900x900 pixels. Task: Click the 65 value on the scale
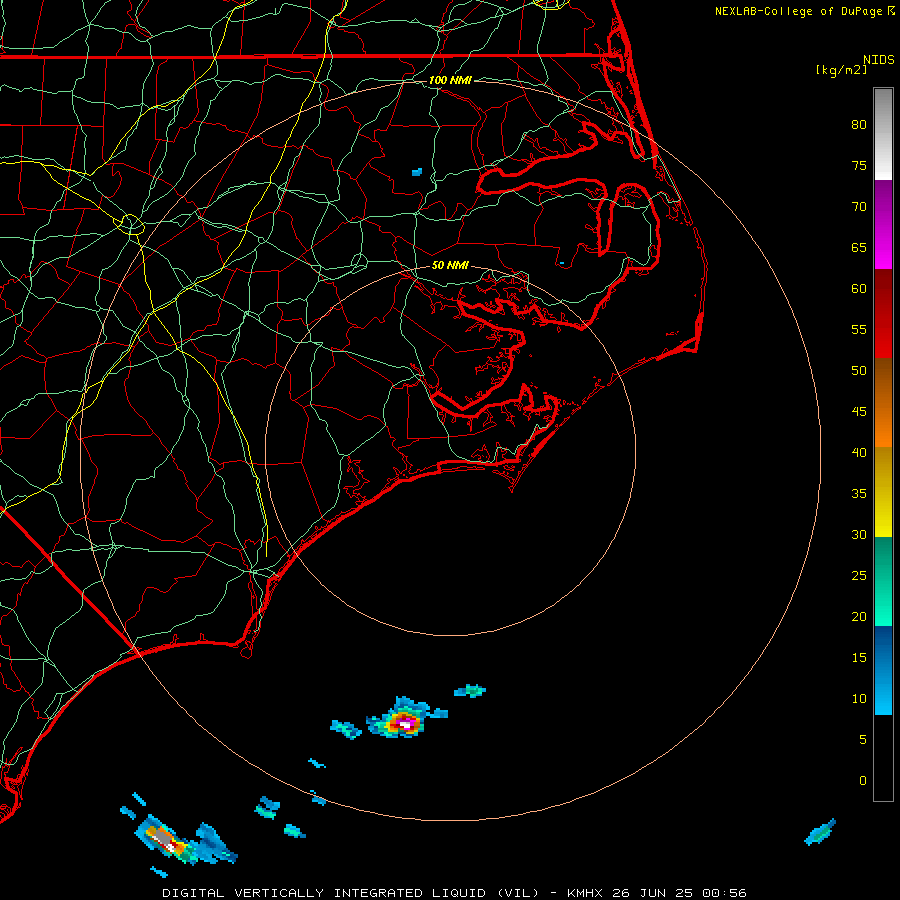859,247
